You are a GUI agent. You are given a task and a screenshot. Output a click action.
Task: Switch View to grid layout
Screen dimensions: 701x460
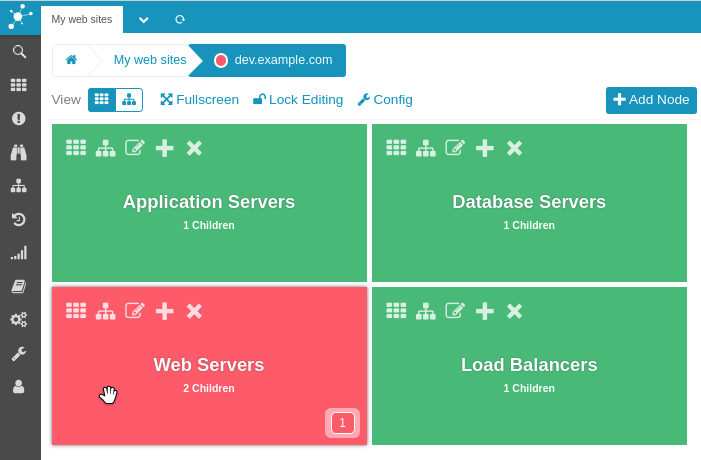[x=102, y=99]
